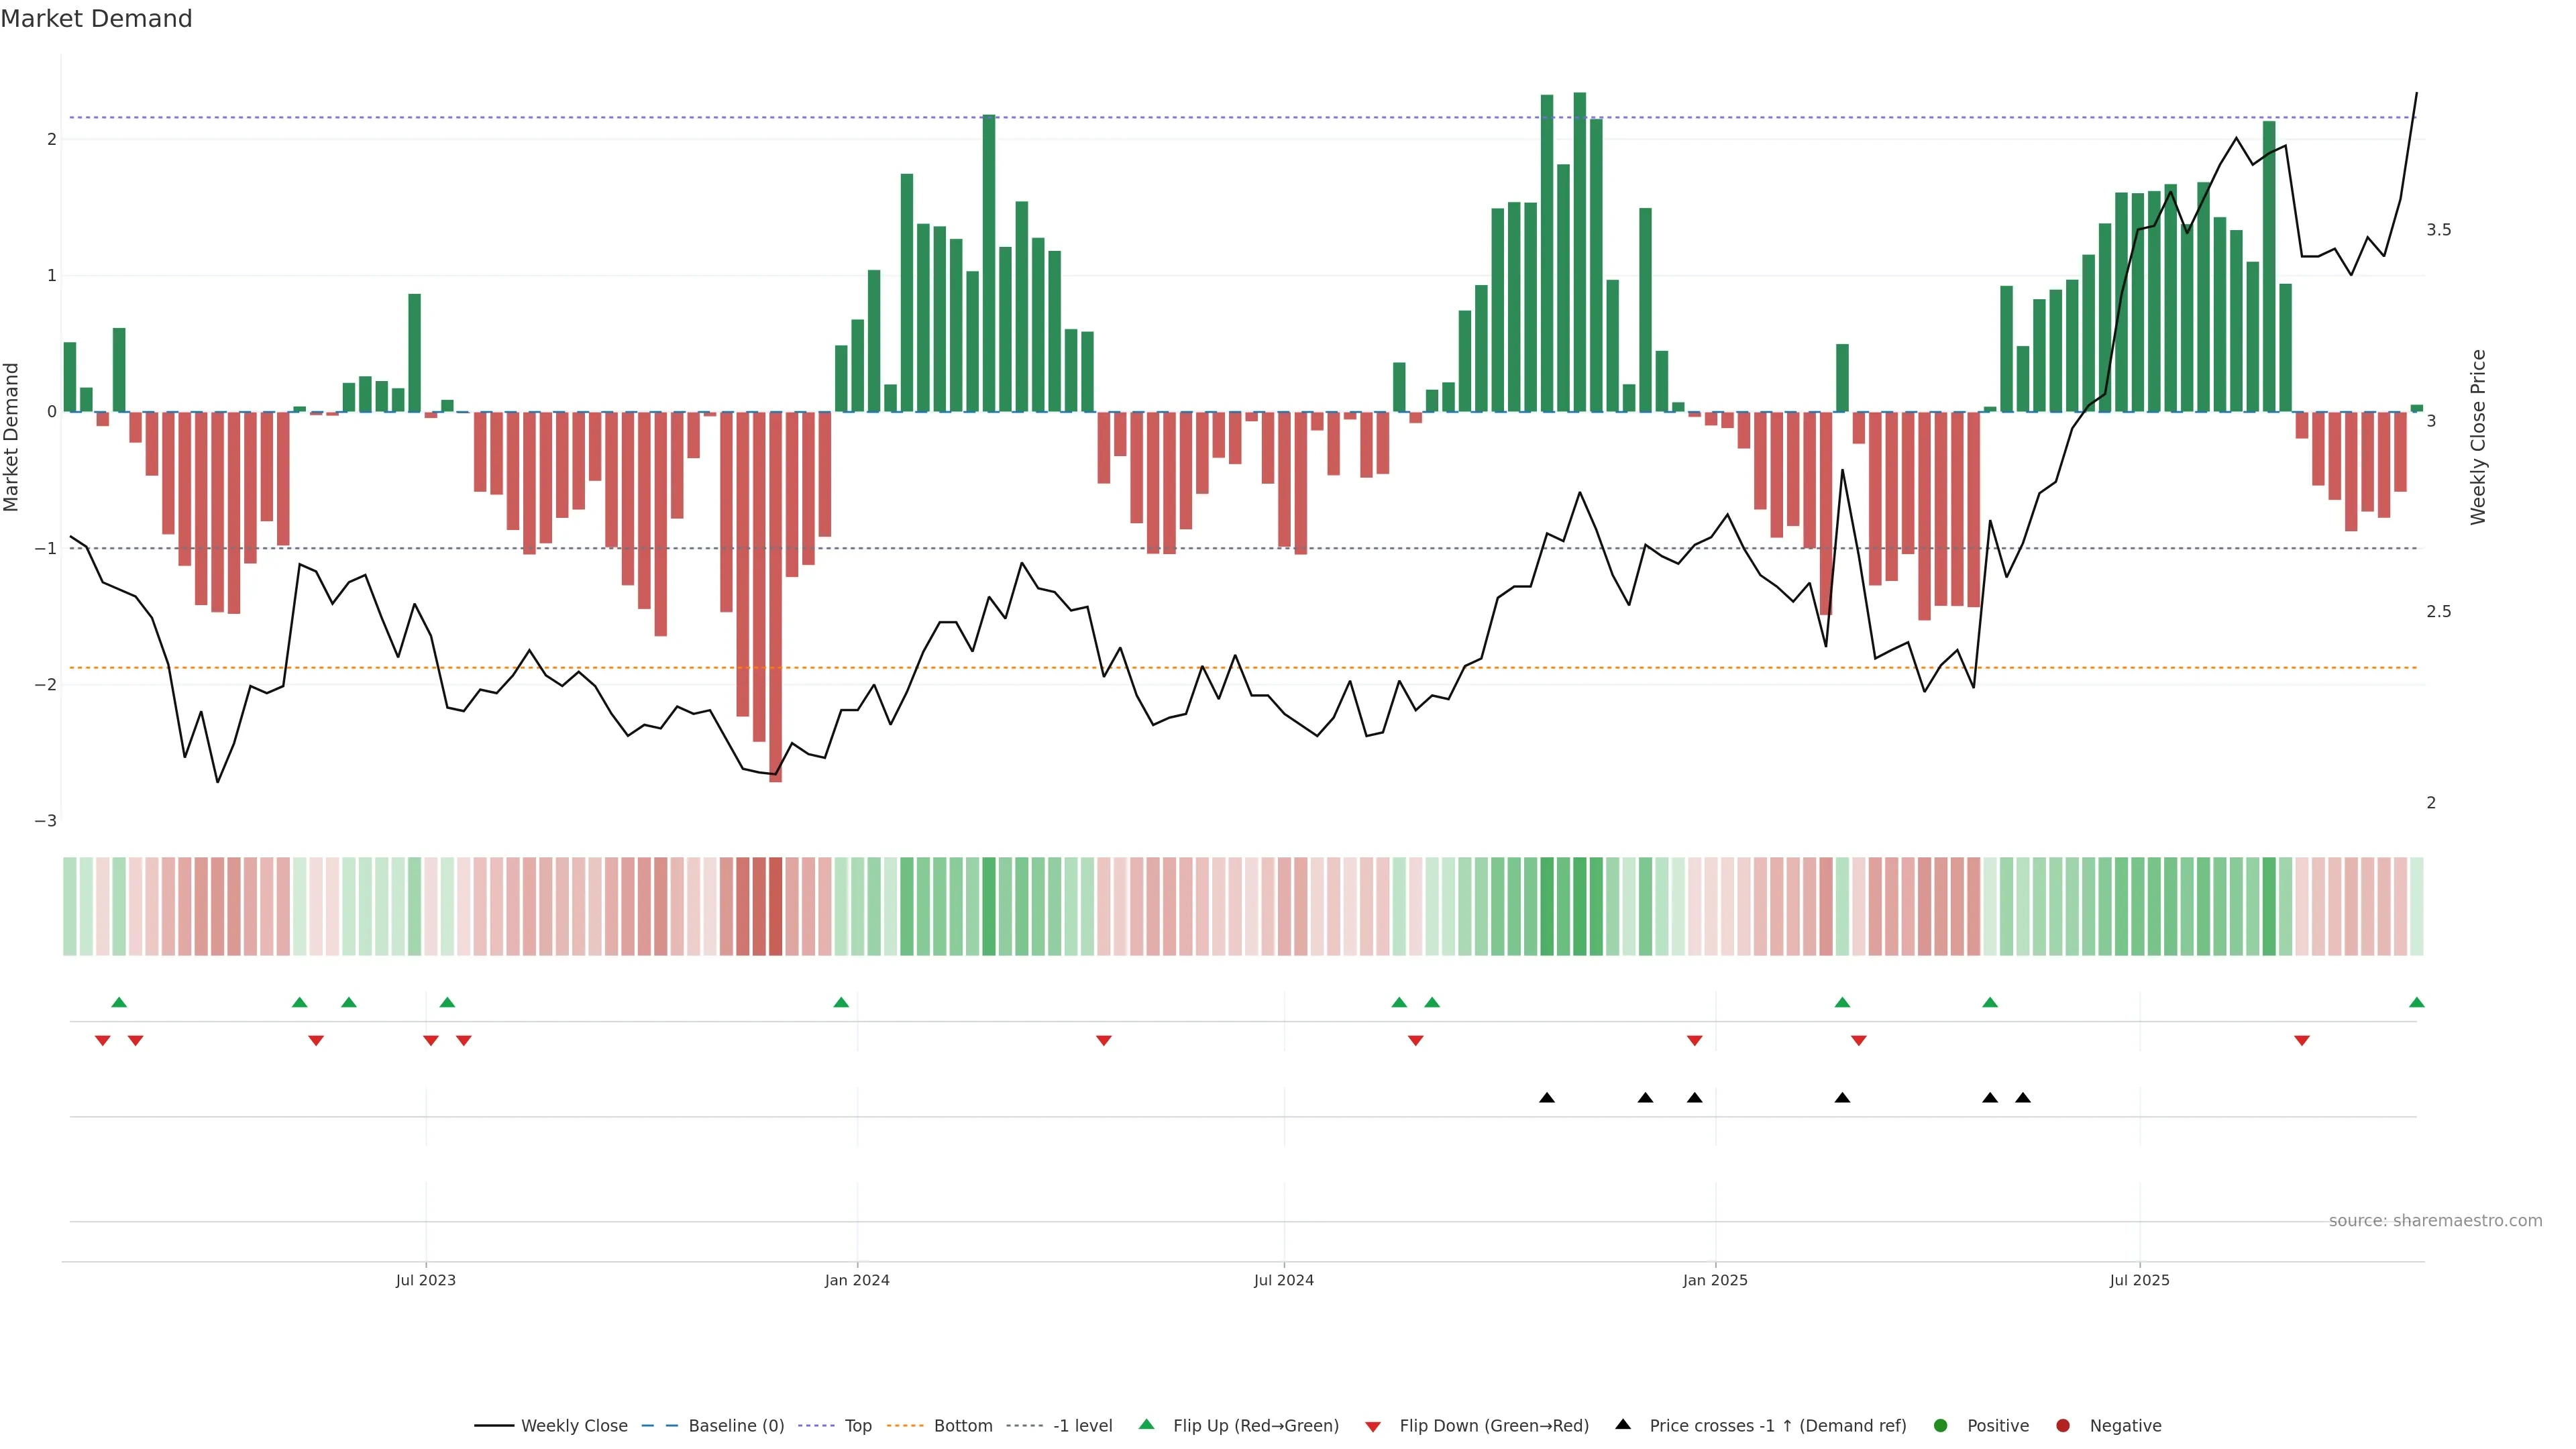Click the Jul 2025 x-axis label

(x=2139, y=1281)
